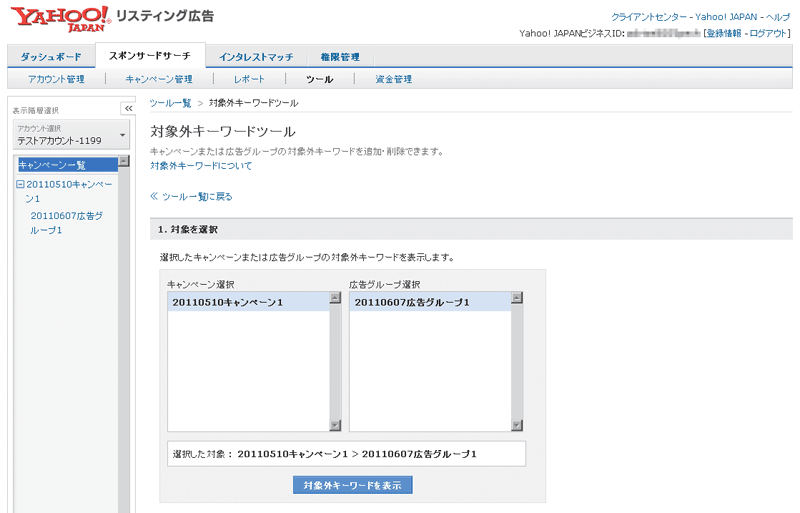Image resolution: width=800 pixels, height=513 pixels.
Task: Select 20110607広告グループ1 in ad group list
Action: point(411,302)
